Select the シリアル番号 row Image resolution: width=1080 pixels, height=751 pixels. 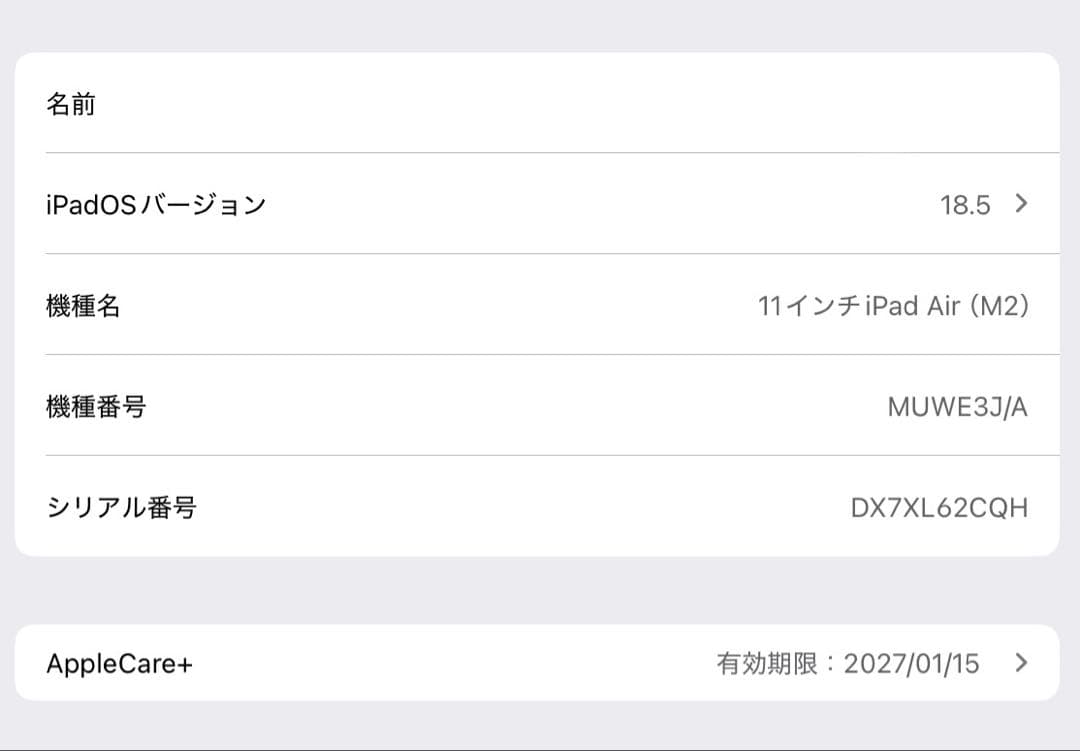tap(540, 508)
